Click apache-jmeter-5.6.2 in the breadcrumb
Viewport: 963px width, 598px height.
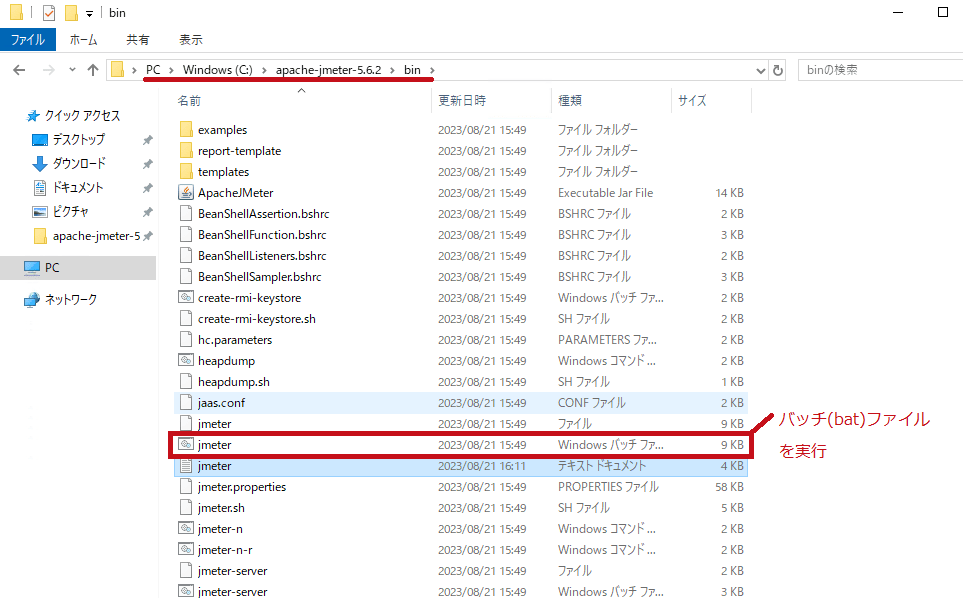pyautogui.click(x=329, y=70)
